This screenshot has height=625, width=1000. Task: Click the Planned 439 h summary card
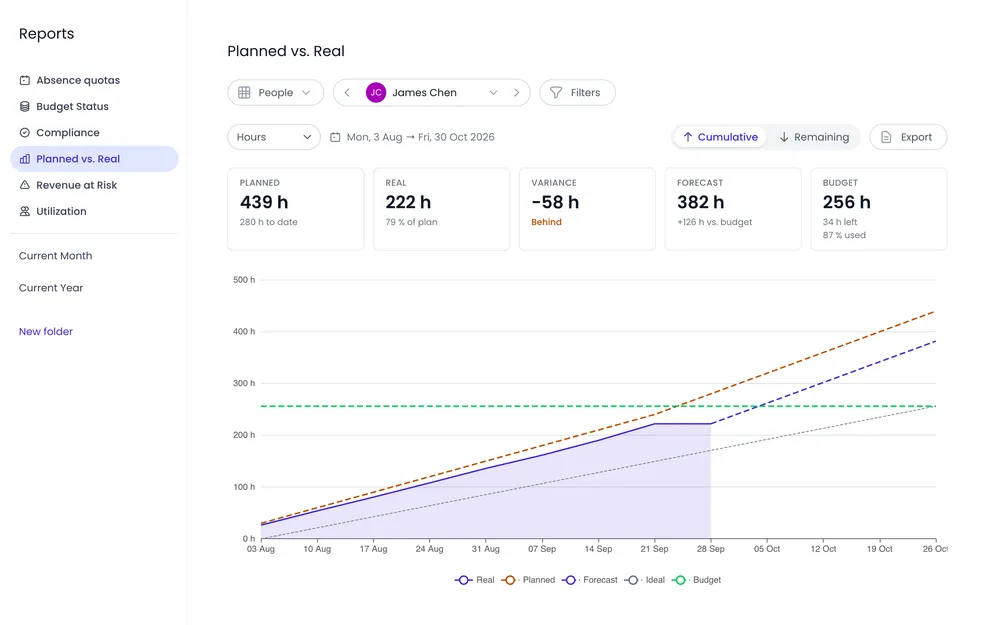296,209
